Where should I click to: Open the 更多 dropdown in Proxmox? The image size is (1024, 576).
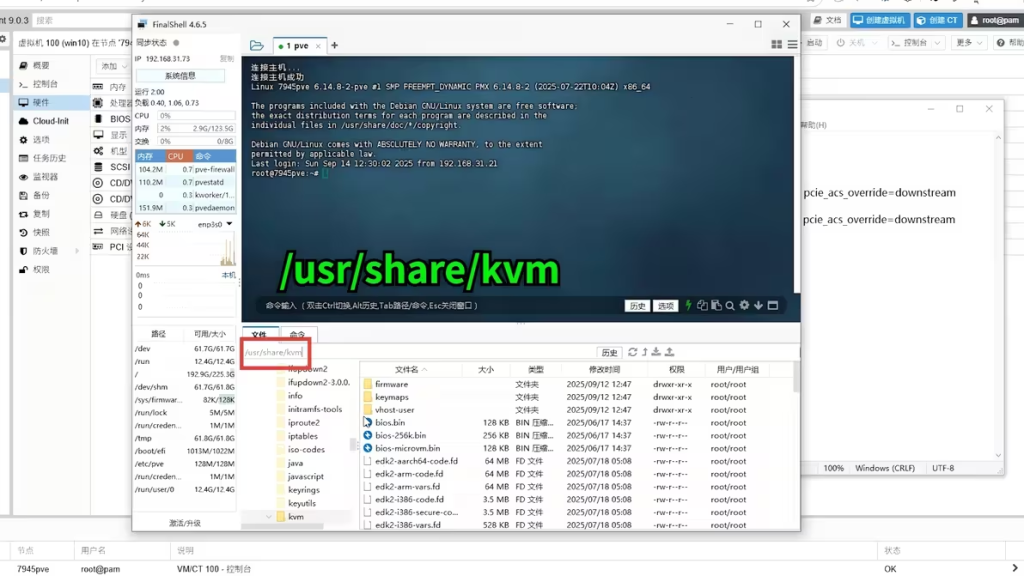coord(967,43)
